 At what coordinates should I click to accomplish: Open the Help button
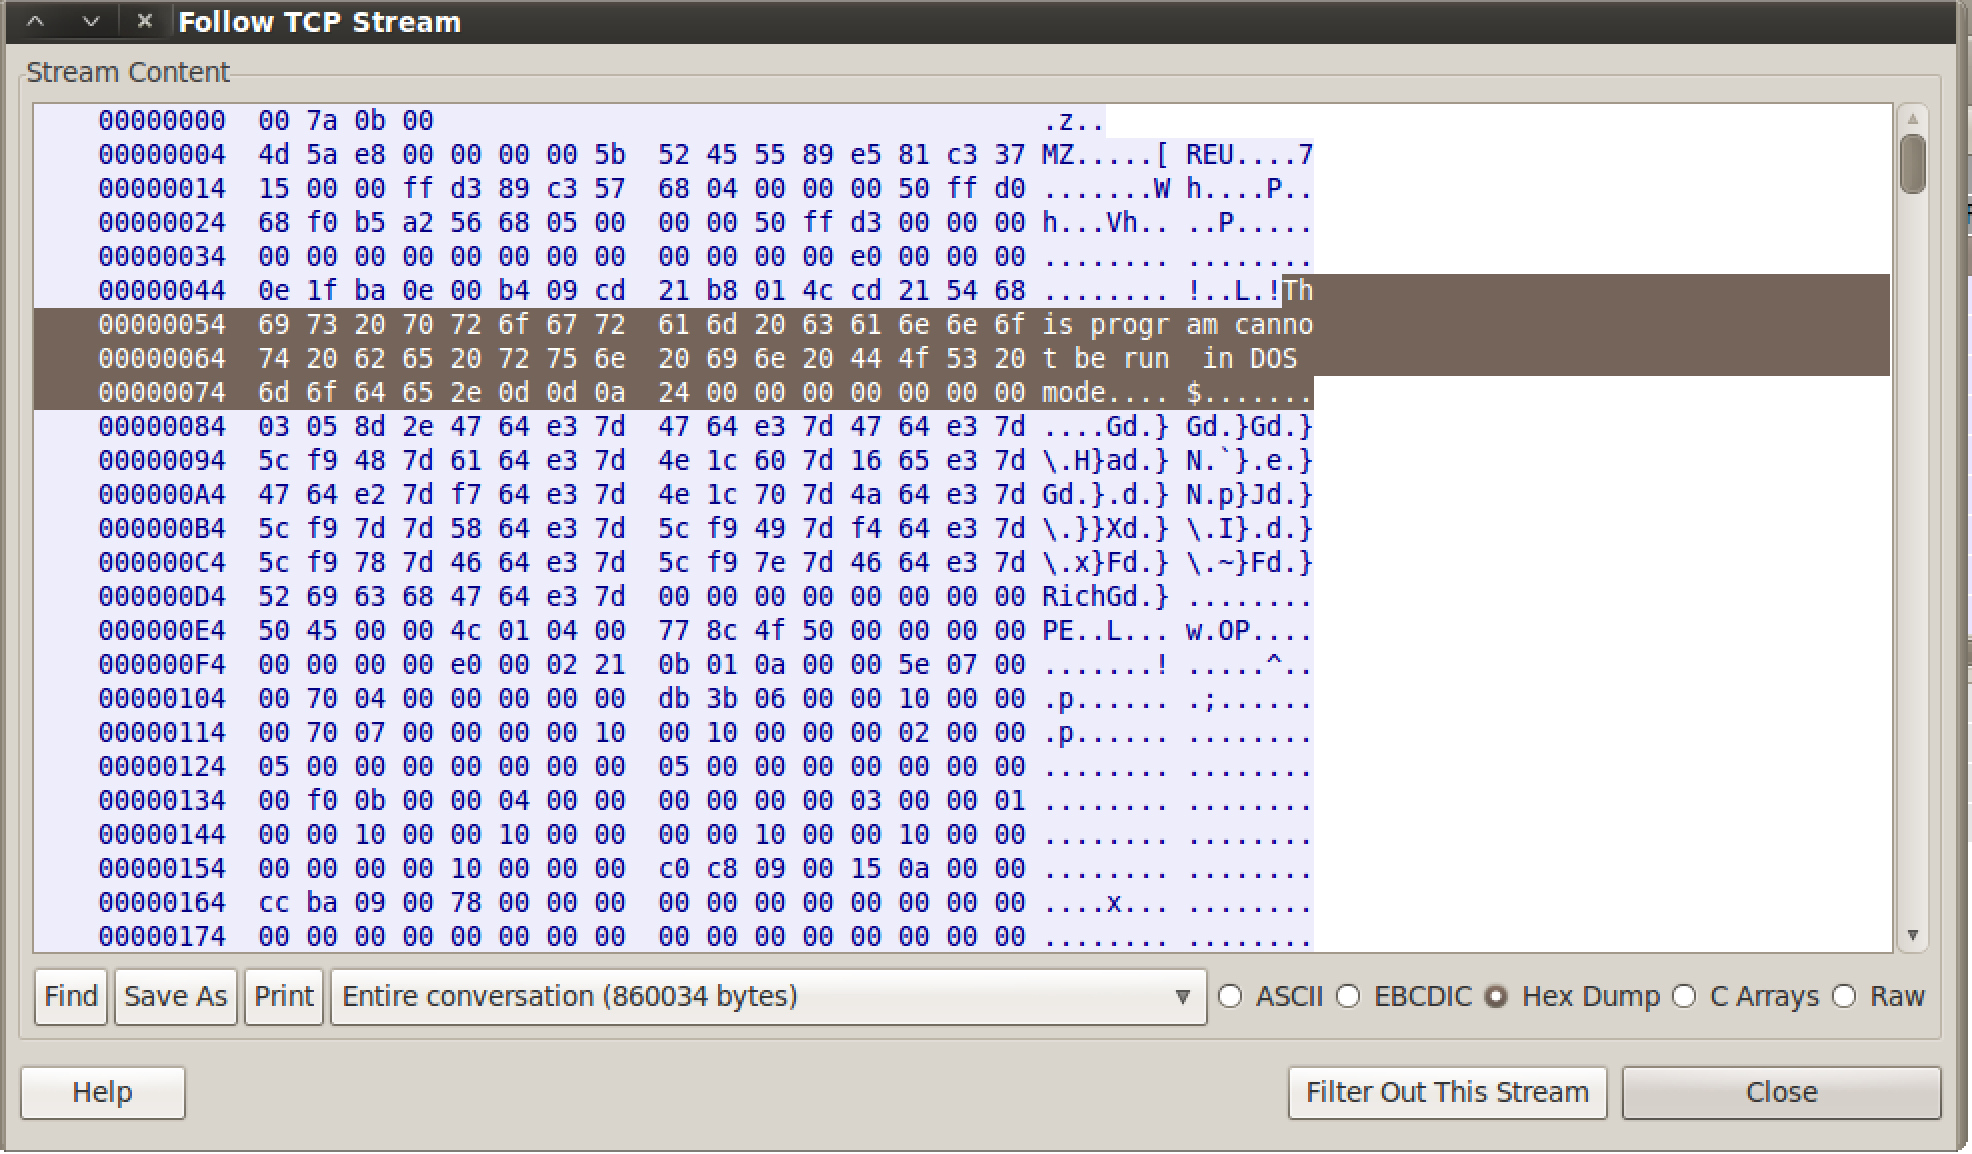click(x=102, y=1093)
